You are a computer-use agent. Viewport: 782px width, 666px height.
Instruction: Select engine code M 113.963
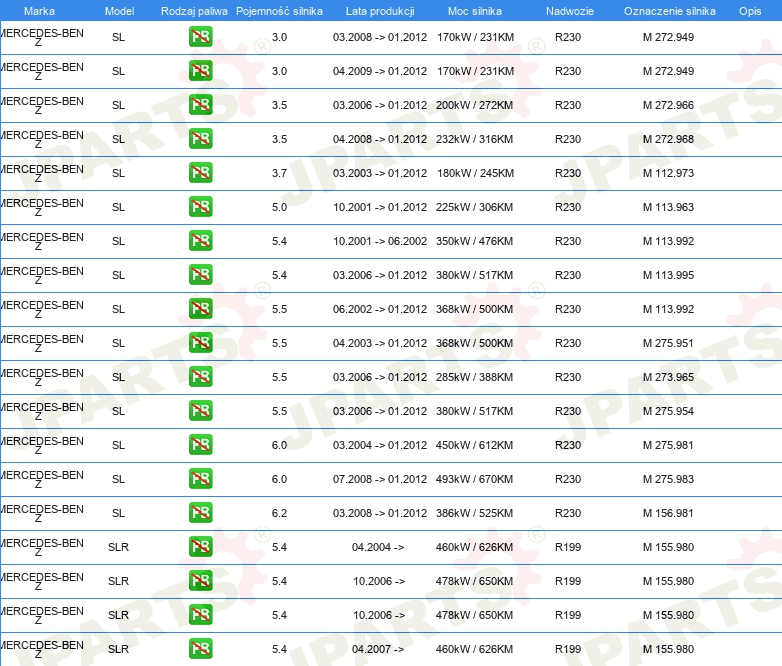[x=668, y=207]
